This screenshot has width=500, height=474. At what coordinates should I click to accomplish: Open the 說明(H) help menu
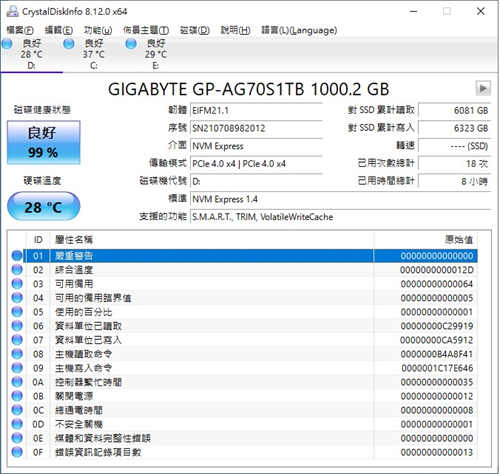[235, 30]
